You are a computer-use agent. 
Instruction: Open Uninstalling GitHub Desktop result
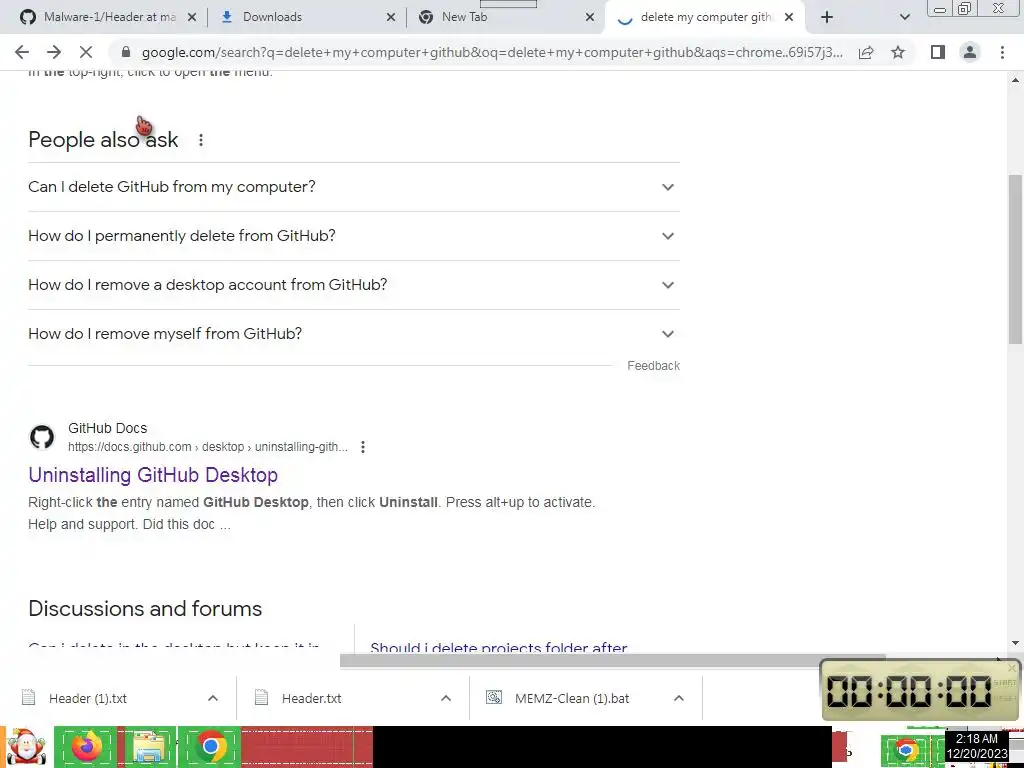[x=153, y=475]
